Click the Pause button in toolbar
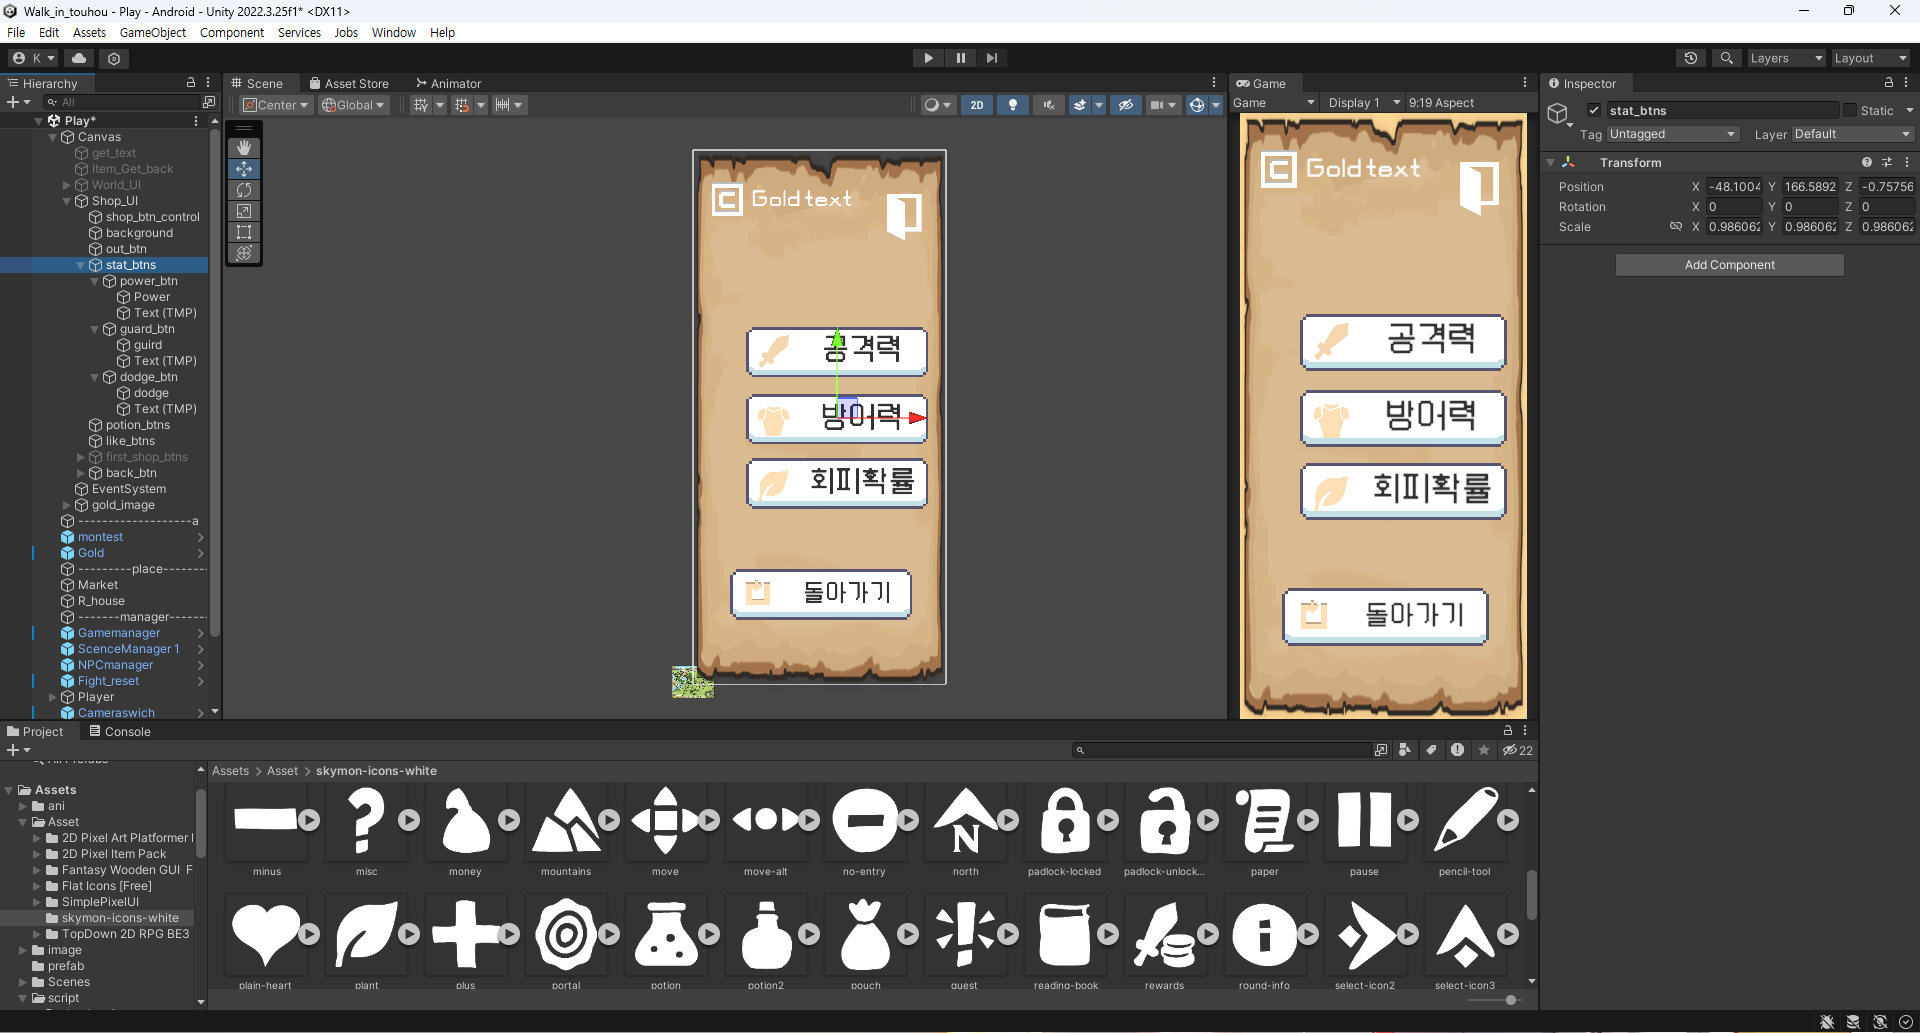 point(960,58)
